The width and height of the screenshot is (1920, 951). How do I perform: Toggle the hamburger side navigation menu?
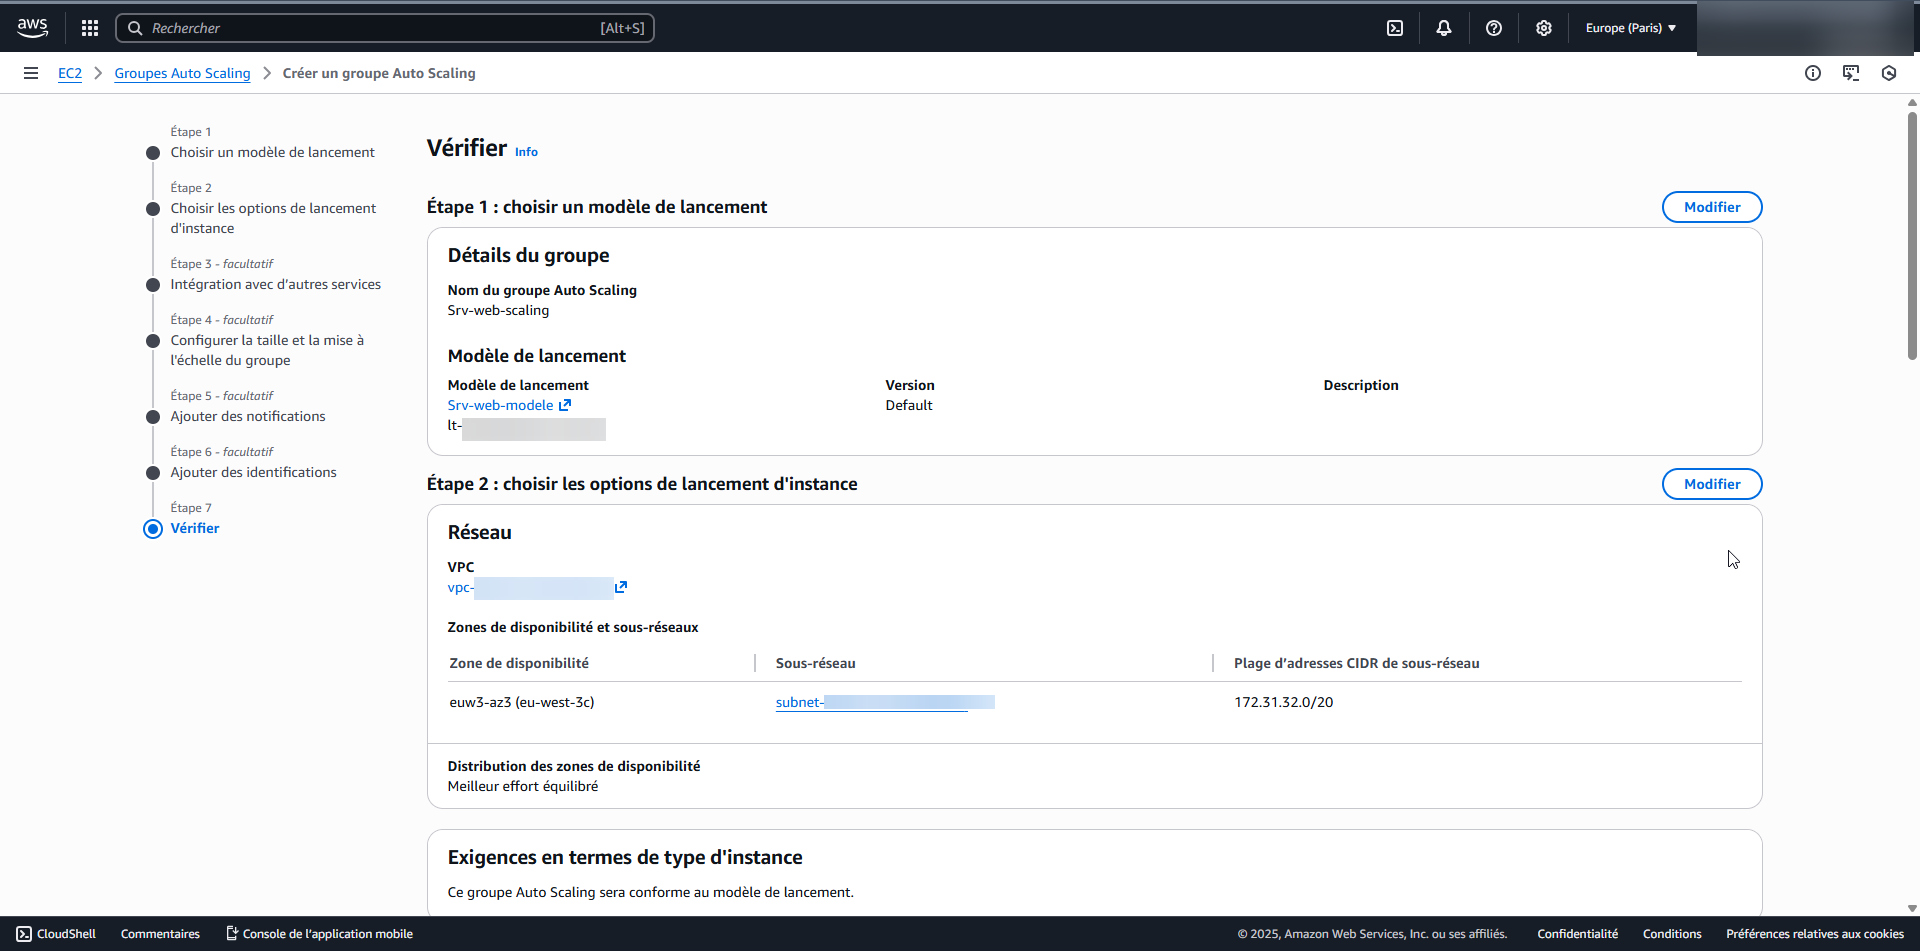(x=31, y=73)
